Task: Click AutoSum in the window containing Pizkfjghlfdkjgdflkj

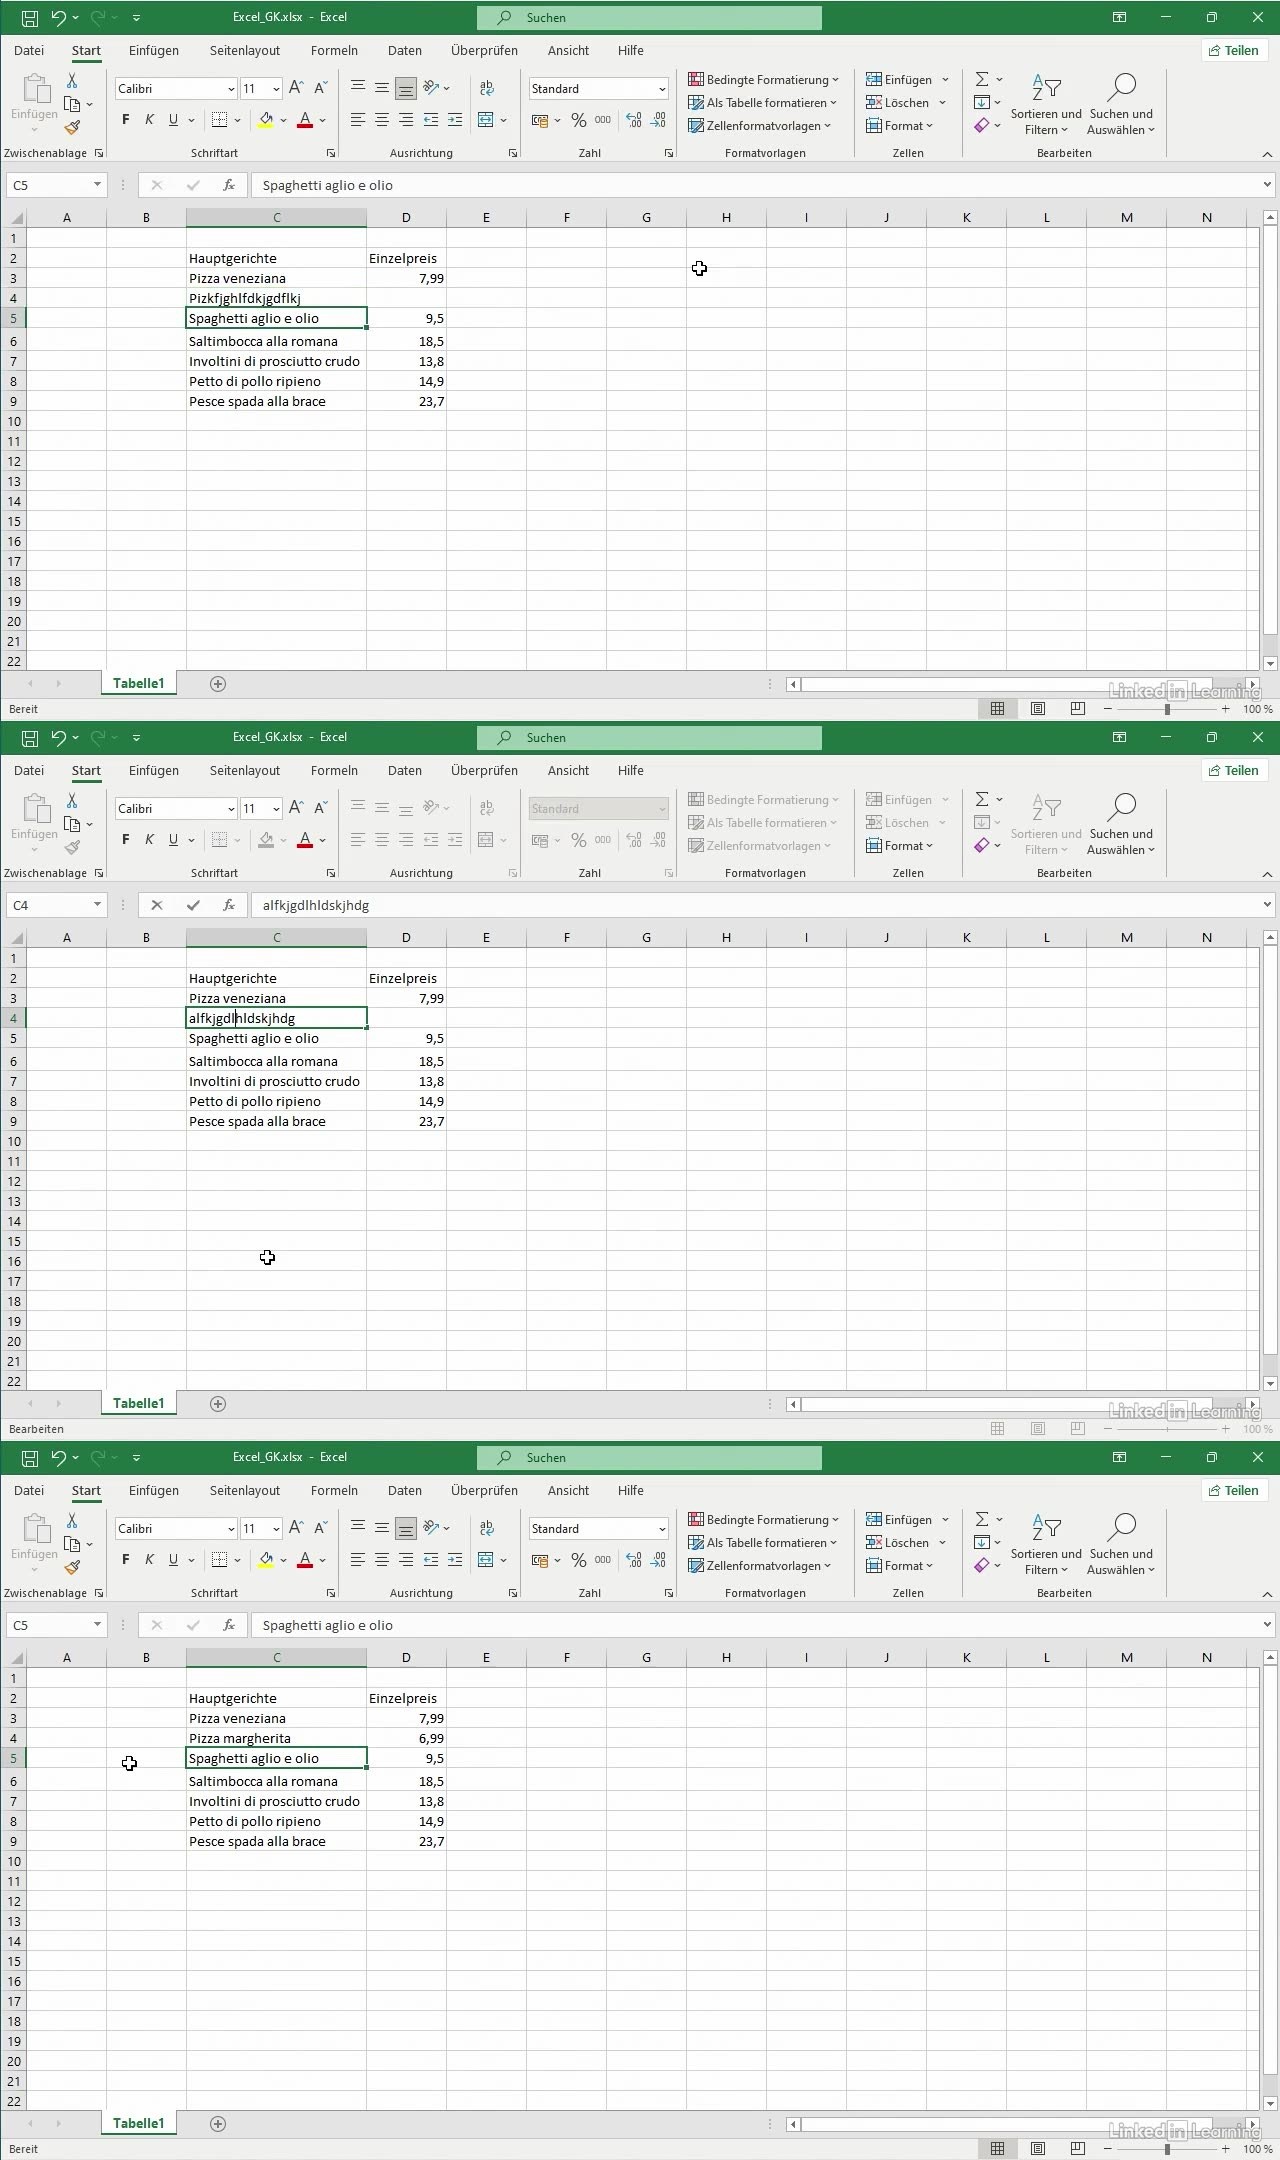Action: click(982, 80)
